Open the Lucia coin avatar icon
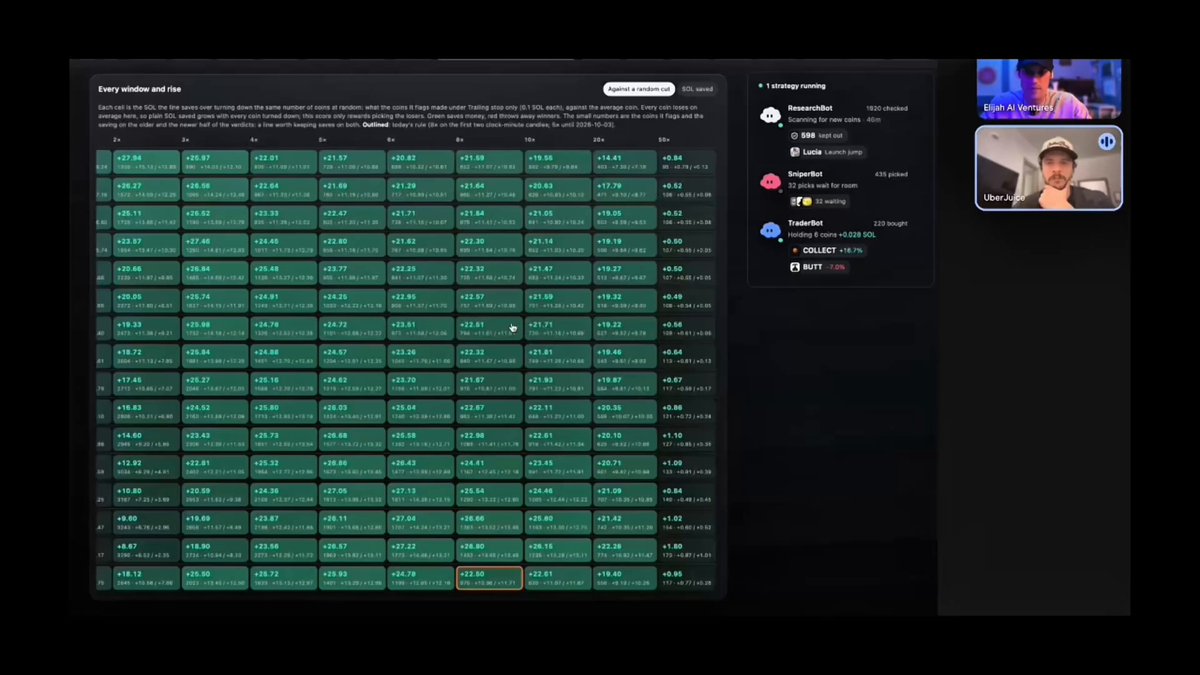The image size is (1200, 675). [x=795, y=152]
